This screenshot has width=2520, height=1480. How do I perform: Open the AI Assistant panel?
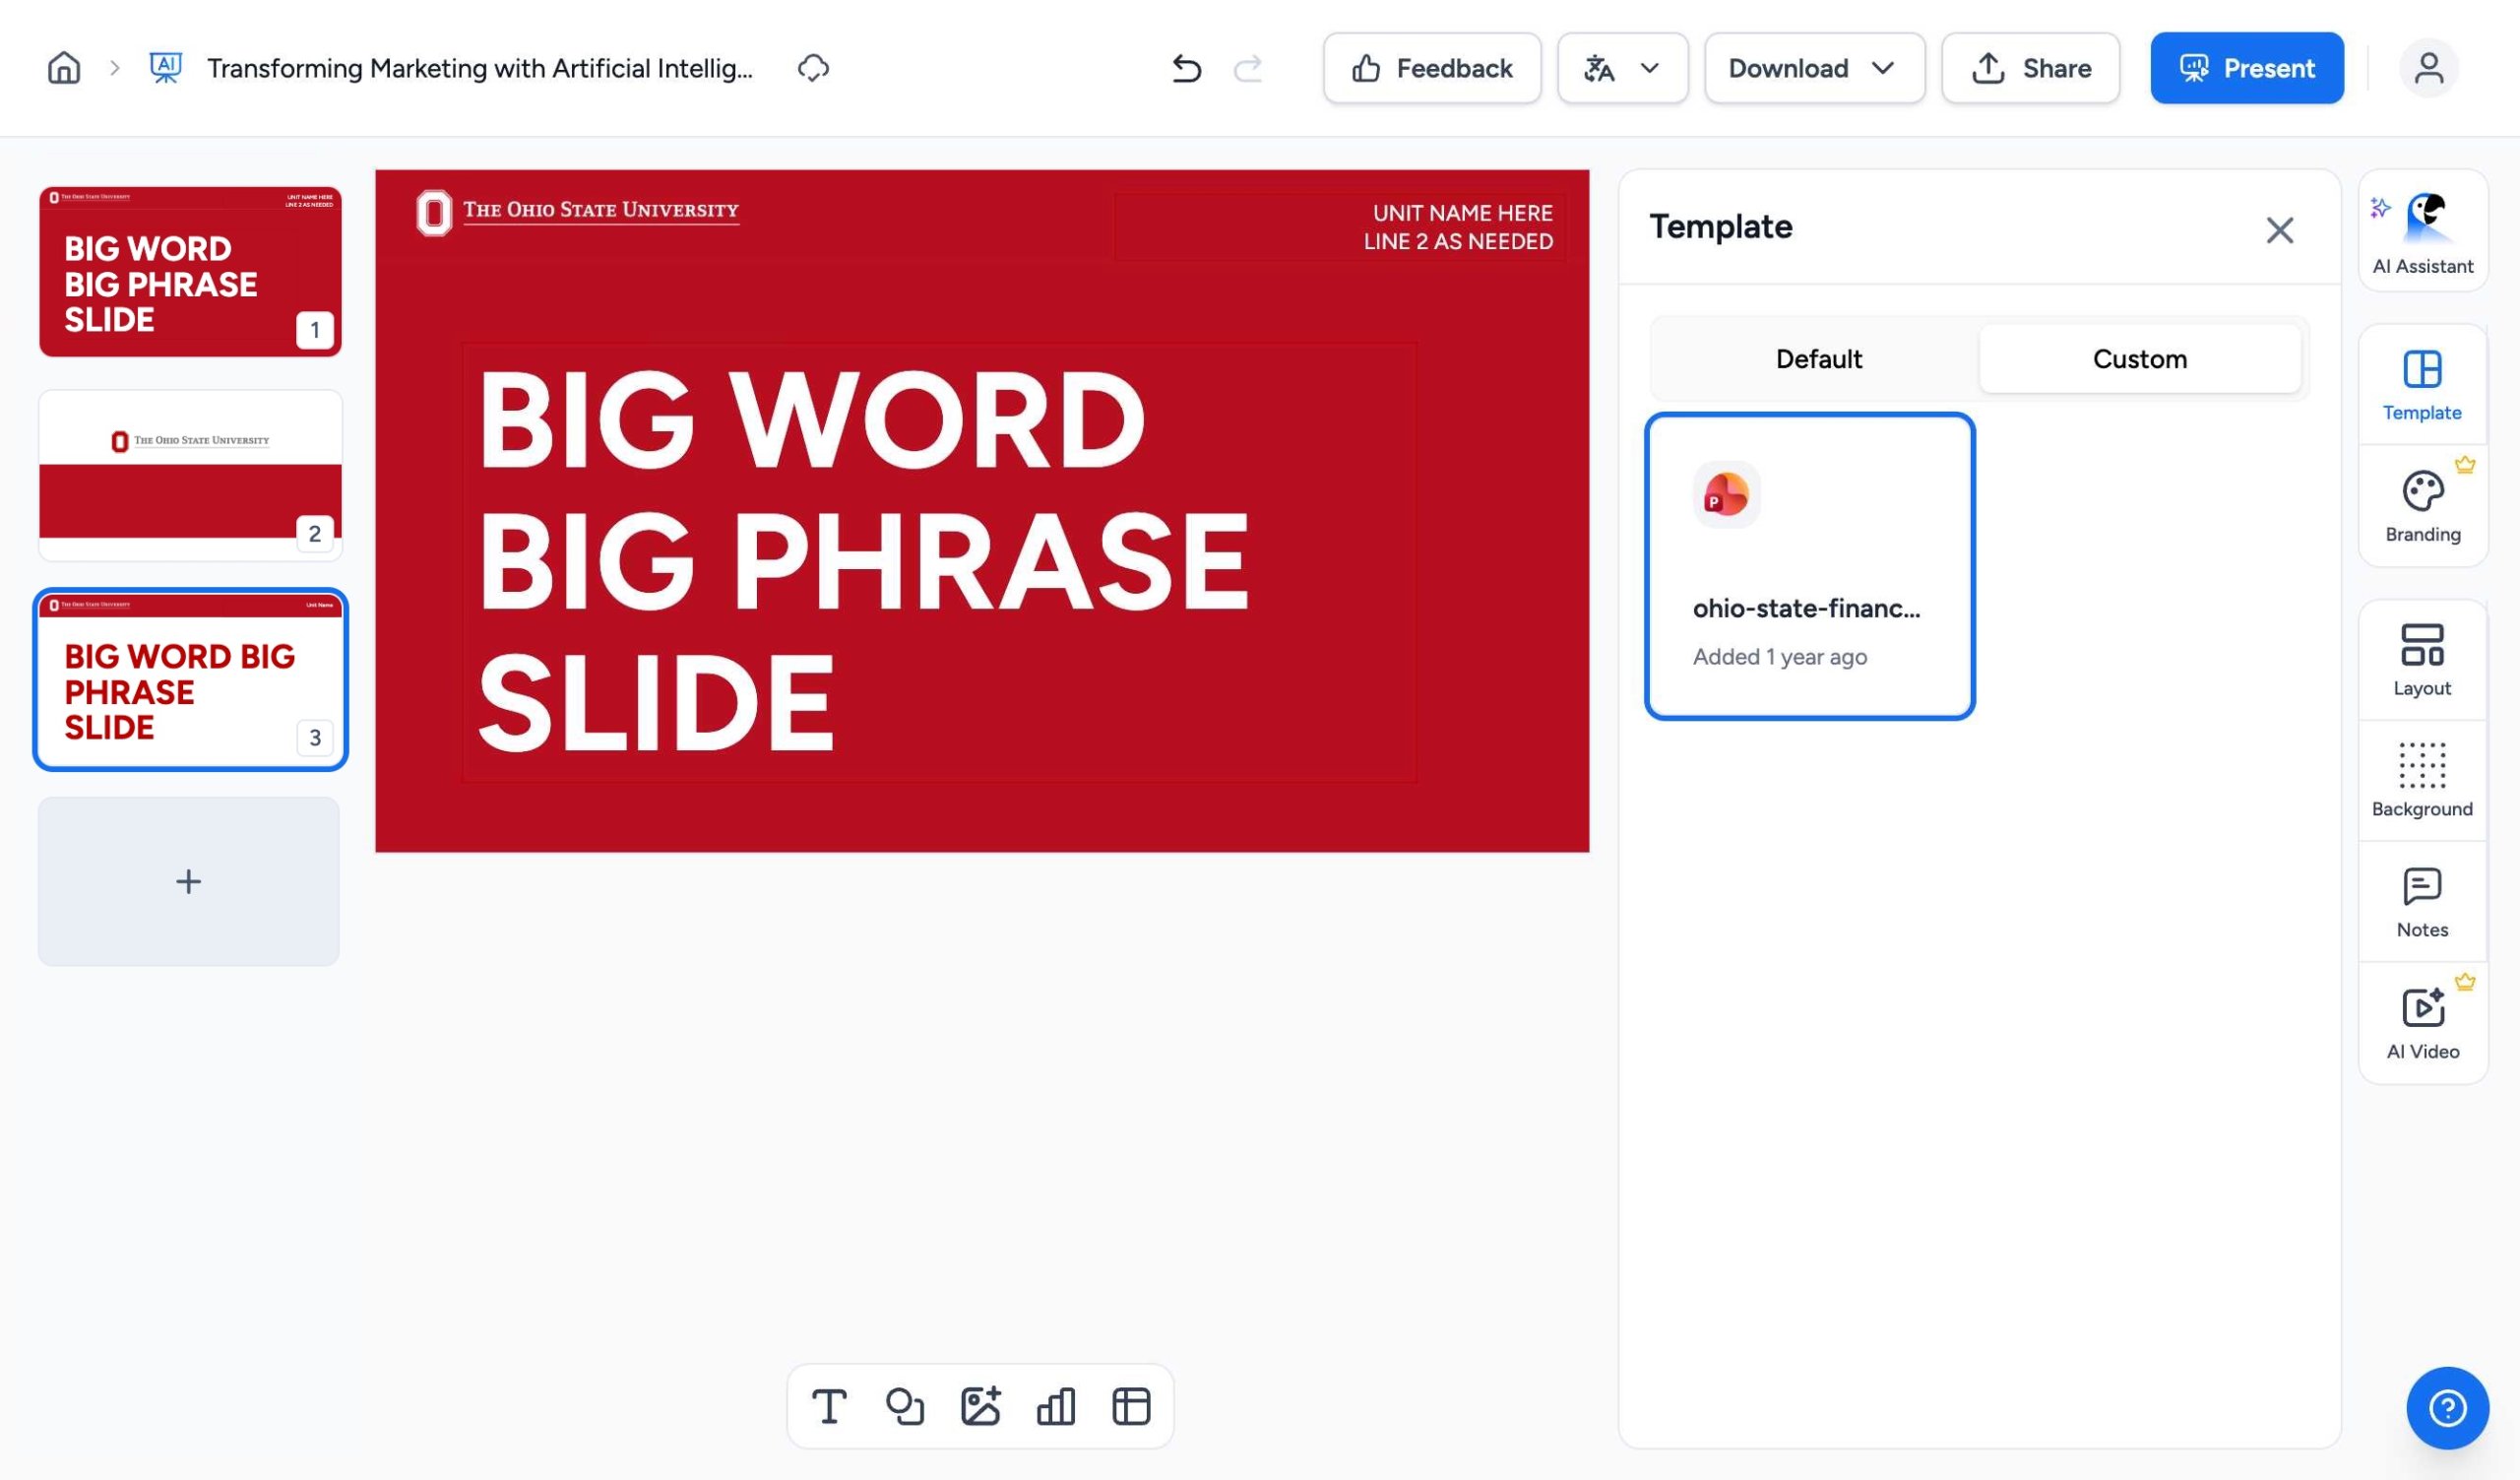click(x=2422, y=232)
